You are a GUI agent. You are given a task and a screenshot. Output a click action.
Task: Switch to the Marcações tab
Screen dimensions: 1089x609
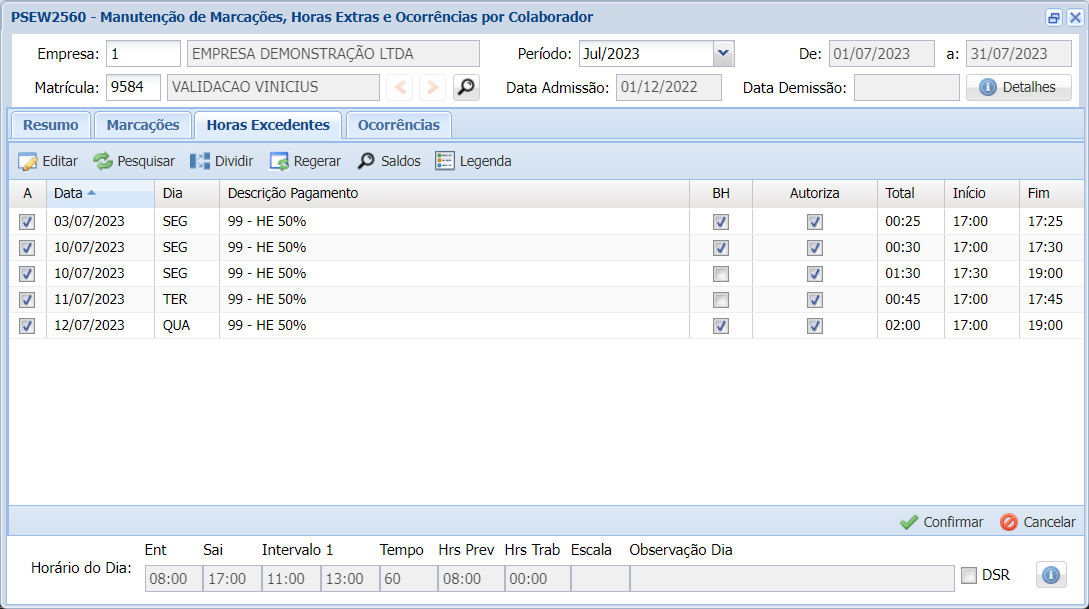pyautogui.click(x=143, y=125)
